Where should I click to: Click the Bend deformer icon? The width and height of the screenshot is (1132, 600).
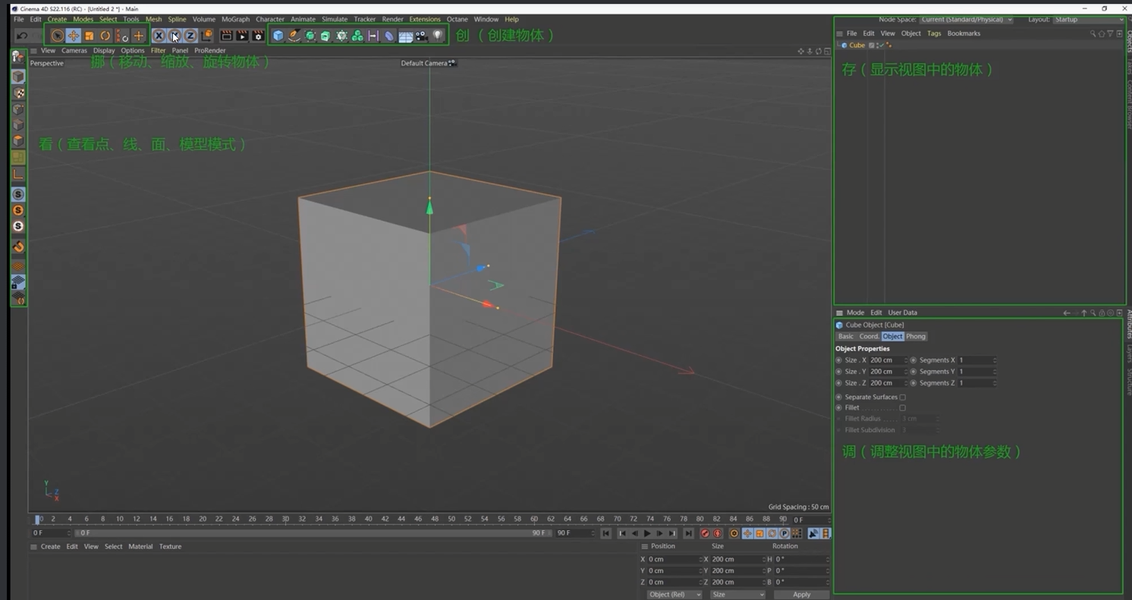click(389, 35)
